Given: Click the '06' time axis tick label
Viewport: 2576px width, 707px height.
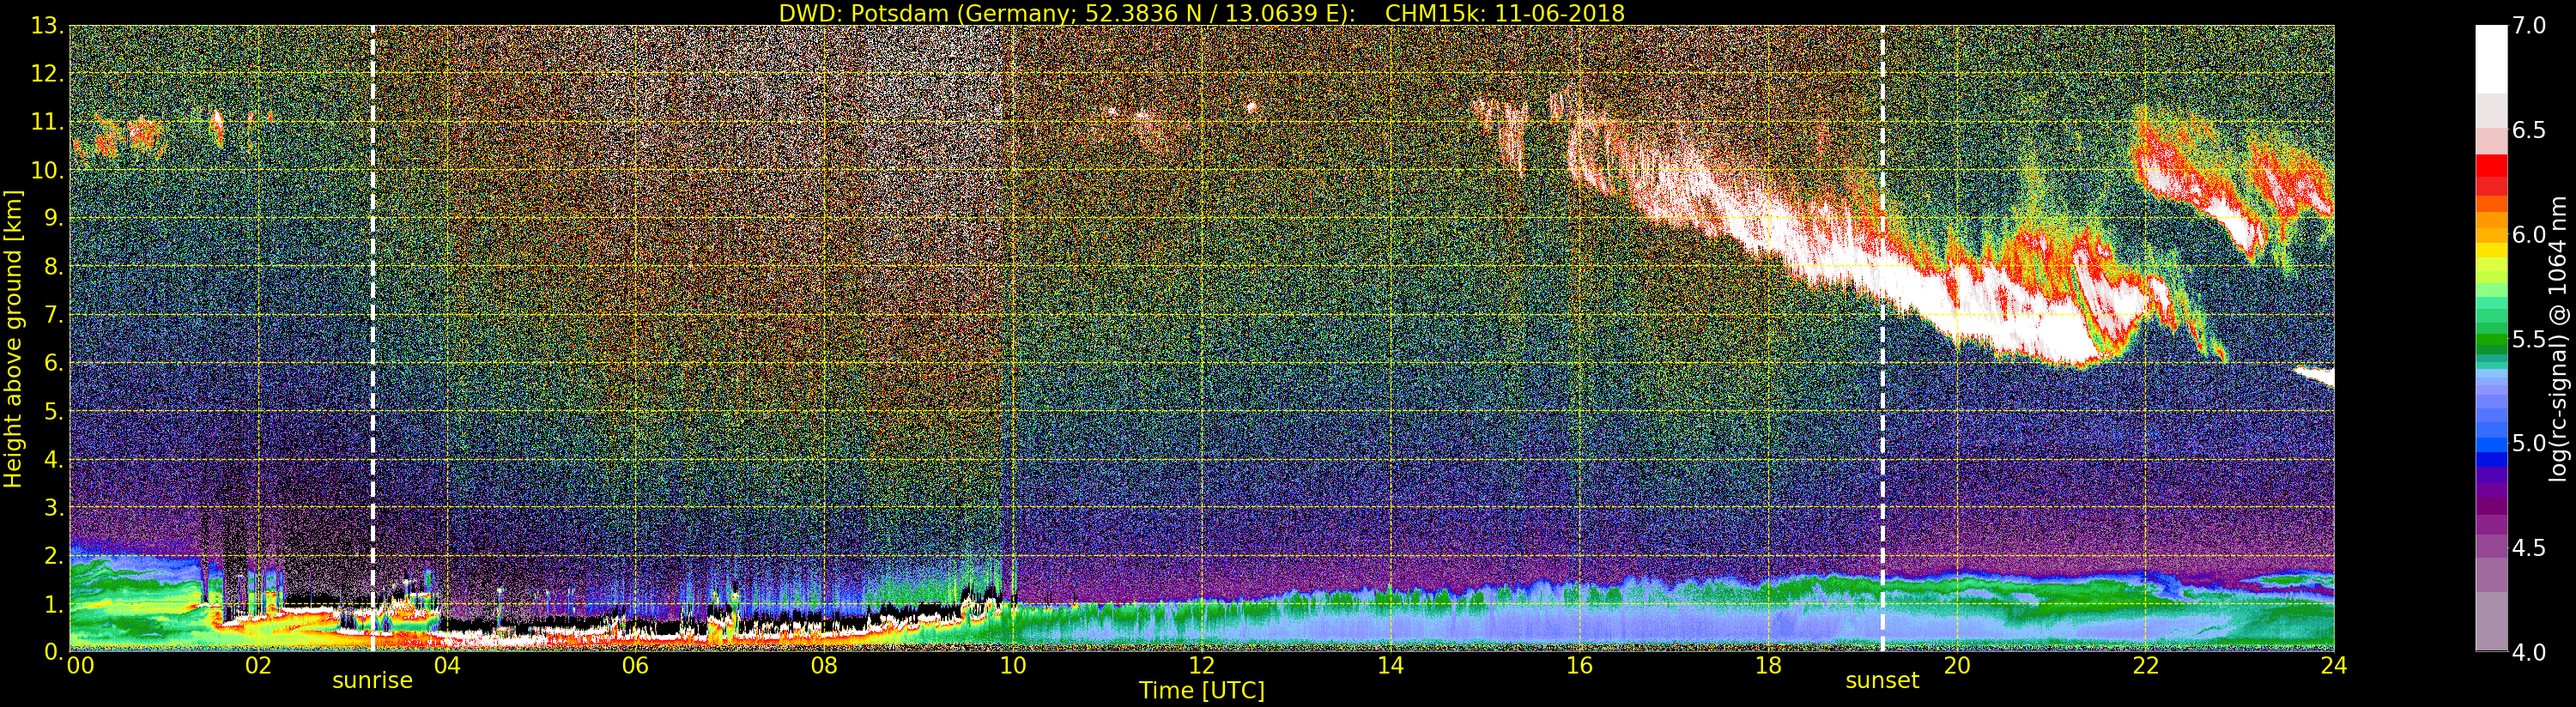Looking at the screenshot, I should [635, 666].
